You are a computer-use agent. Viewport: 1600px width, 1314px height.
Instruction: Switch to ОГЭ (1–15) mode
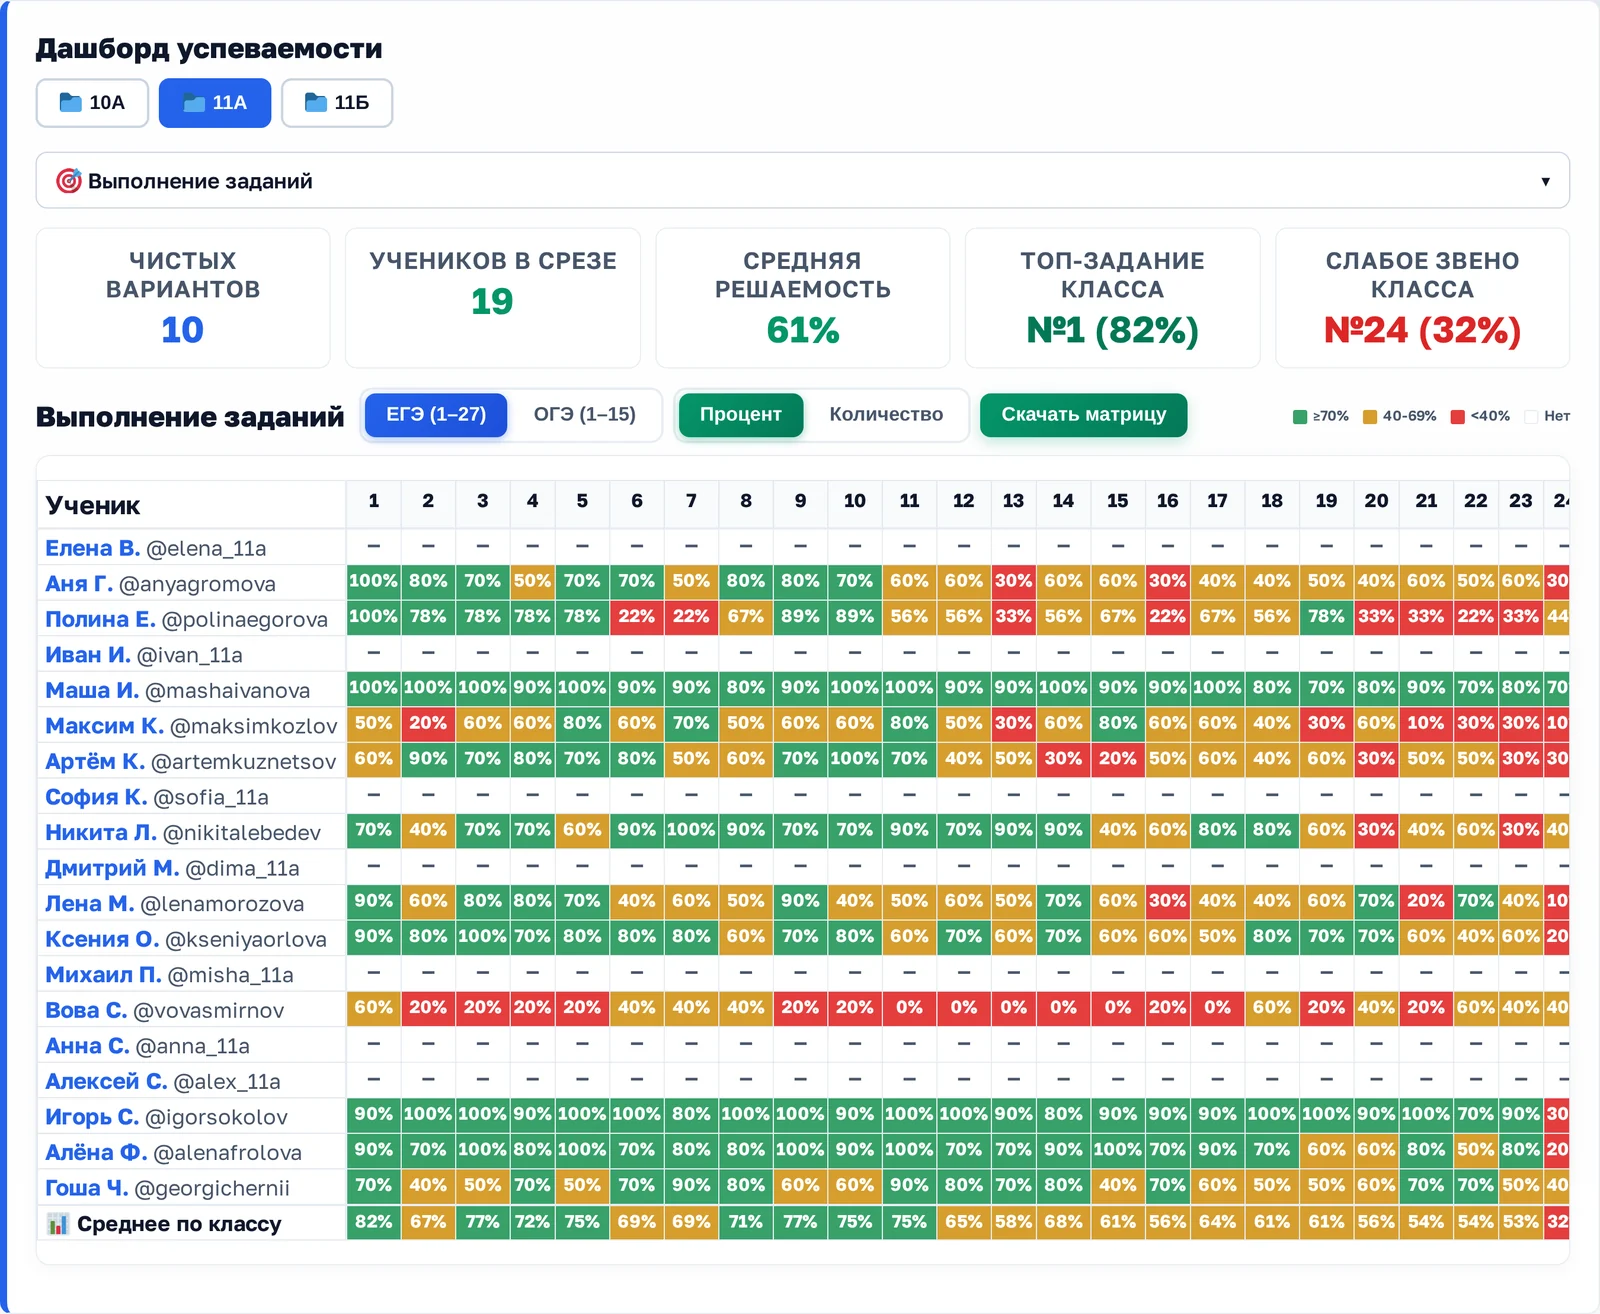click(585, 414)
